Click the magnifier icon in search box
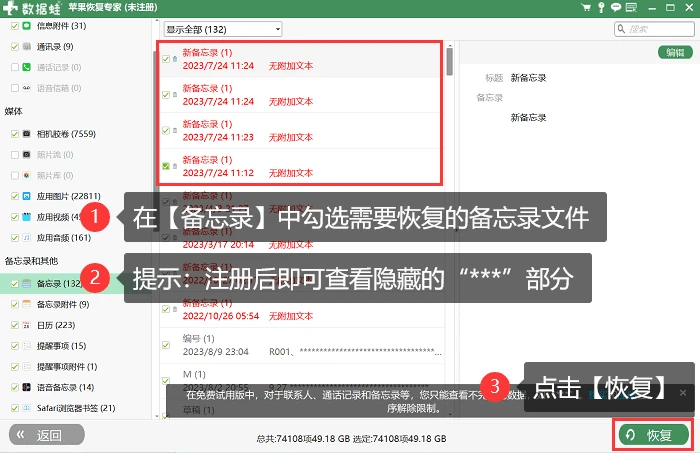The width and height of the screenshot is (700, 453). tap(621, 29)
